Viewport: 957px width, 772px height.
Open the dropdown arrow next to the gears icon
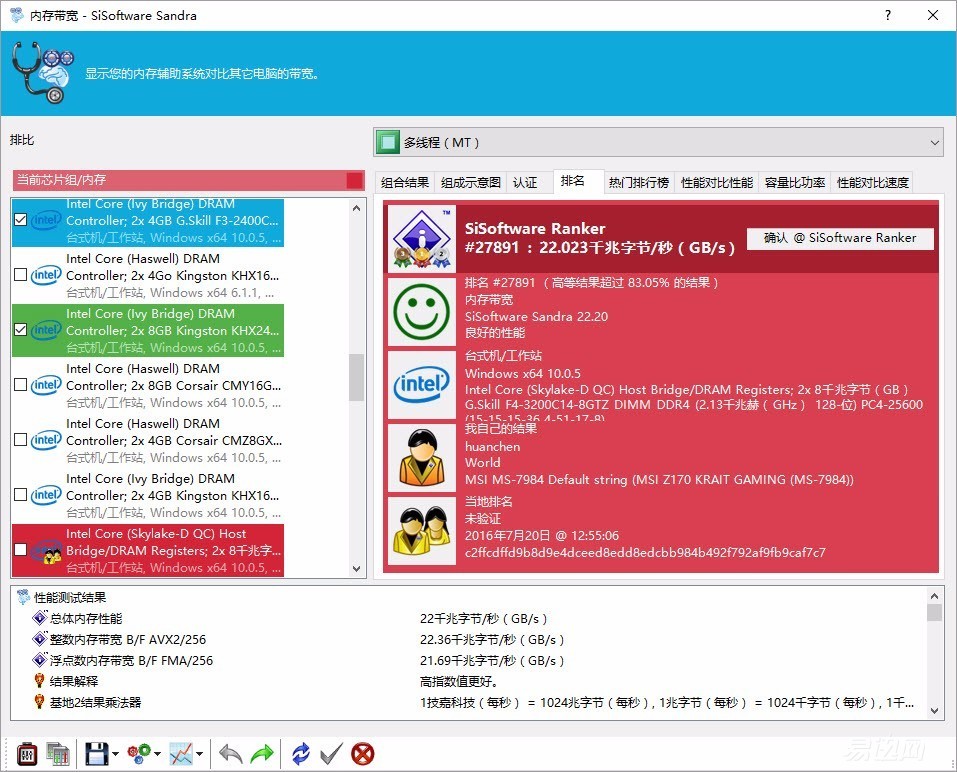pos(157,754)
